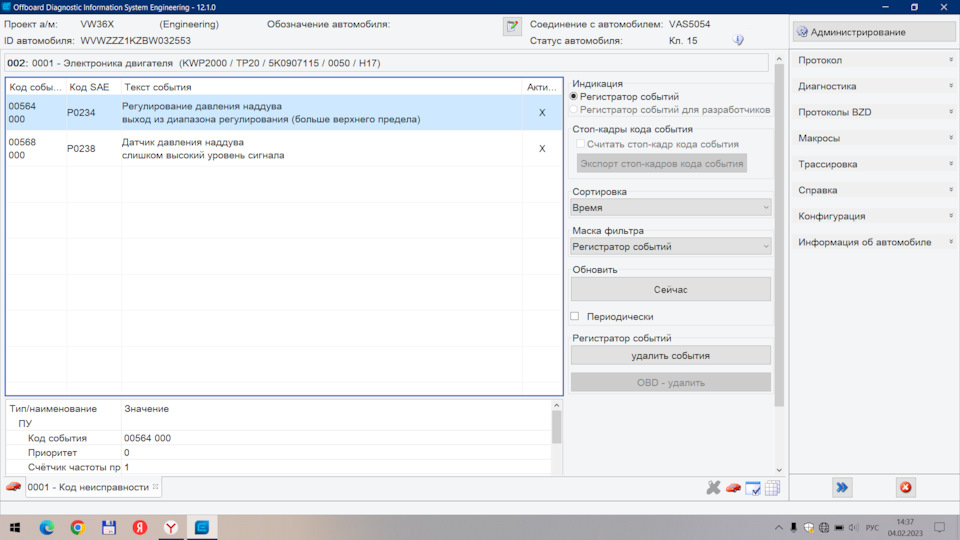This screenshot has width=960, height=540.
Task: Click the volume speaker tray icon
Action: click(854, 527)
